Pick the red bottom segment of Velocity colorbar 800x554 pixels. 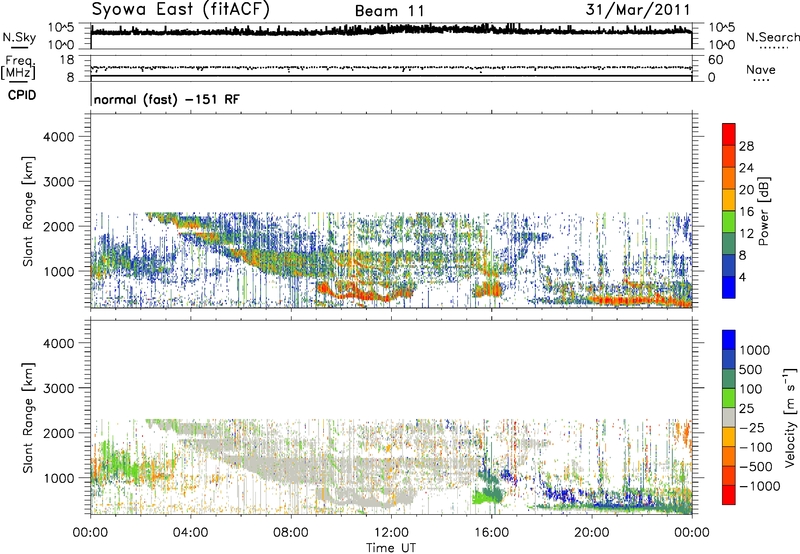click(x=729, y=495)
